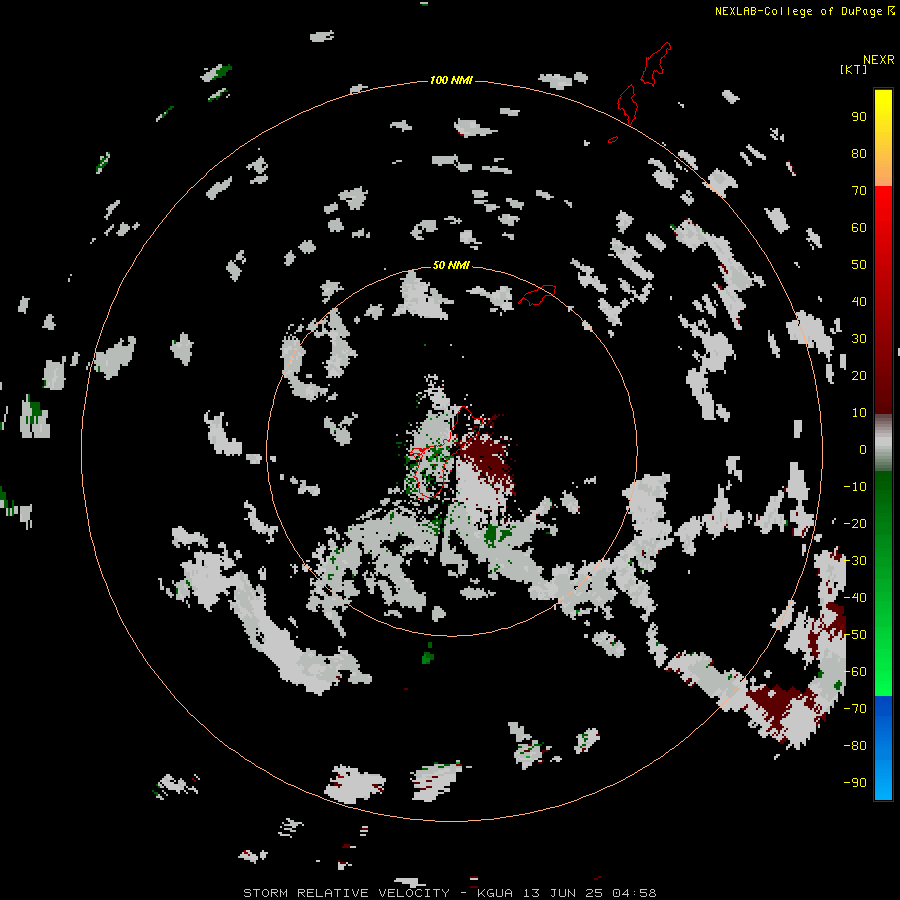Click the 70 value on the velocity scale
The image size is (900, 900).
coord(859,191)
